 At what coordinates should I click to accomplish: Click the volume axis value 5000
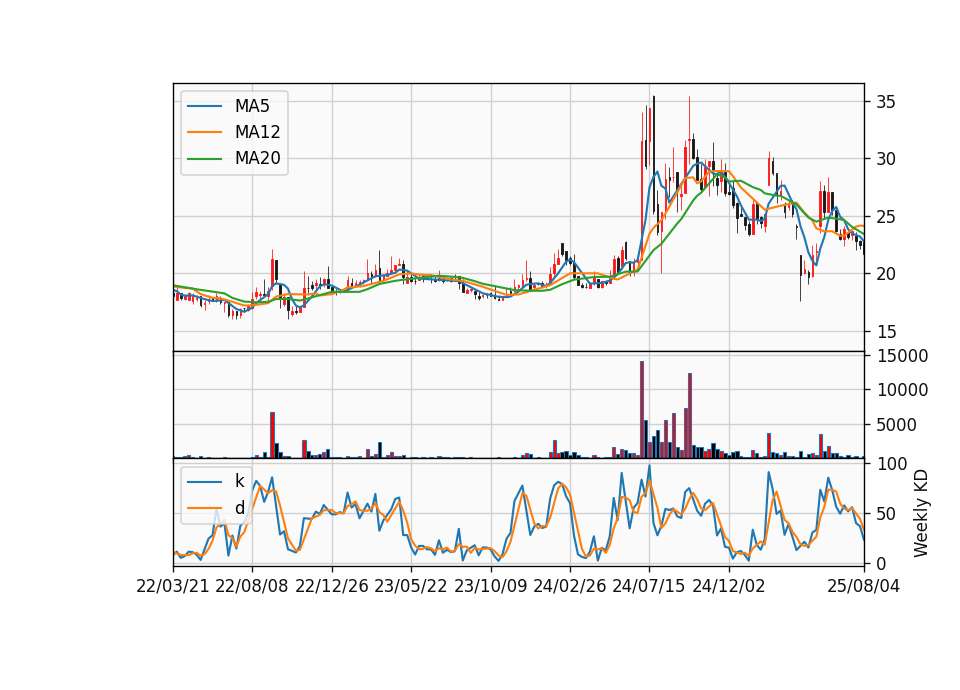click(896, 425)
